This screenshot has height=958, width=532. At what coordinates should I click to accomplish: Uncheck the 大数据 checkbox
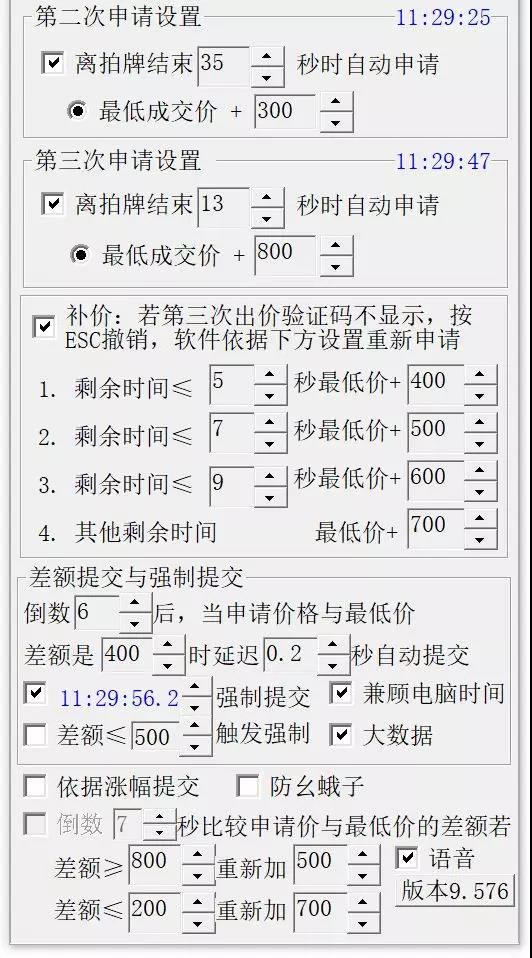coord(340,735)
